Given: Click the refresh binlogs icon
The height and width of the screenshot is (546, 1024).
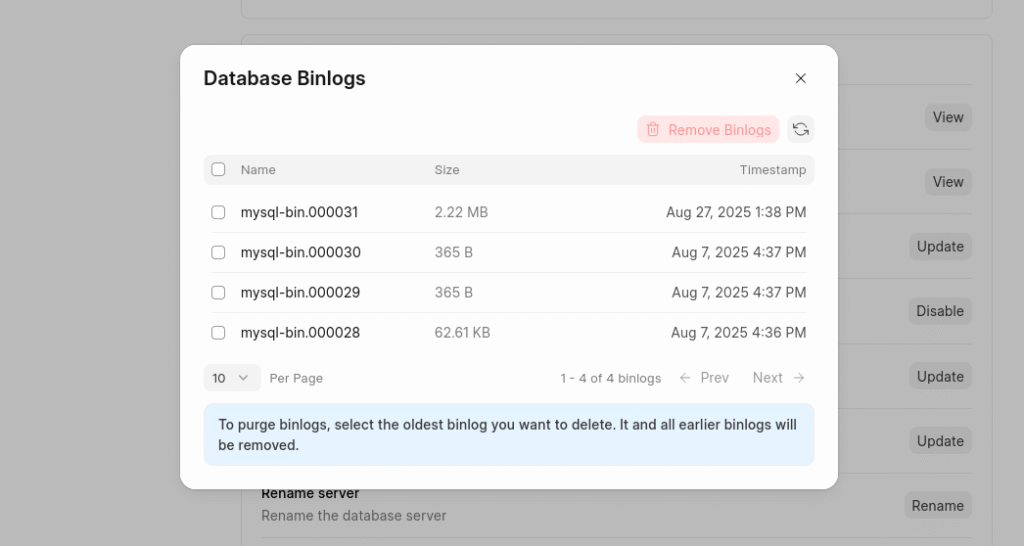Looking at the screenshot, I should pyautogui.click(x=800, y=129).
